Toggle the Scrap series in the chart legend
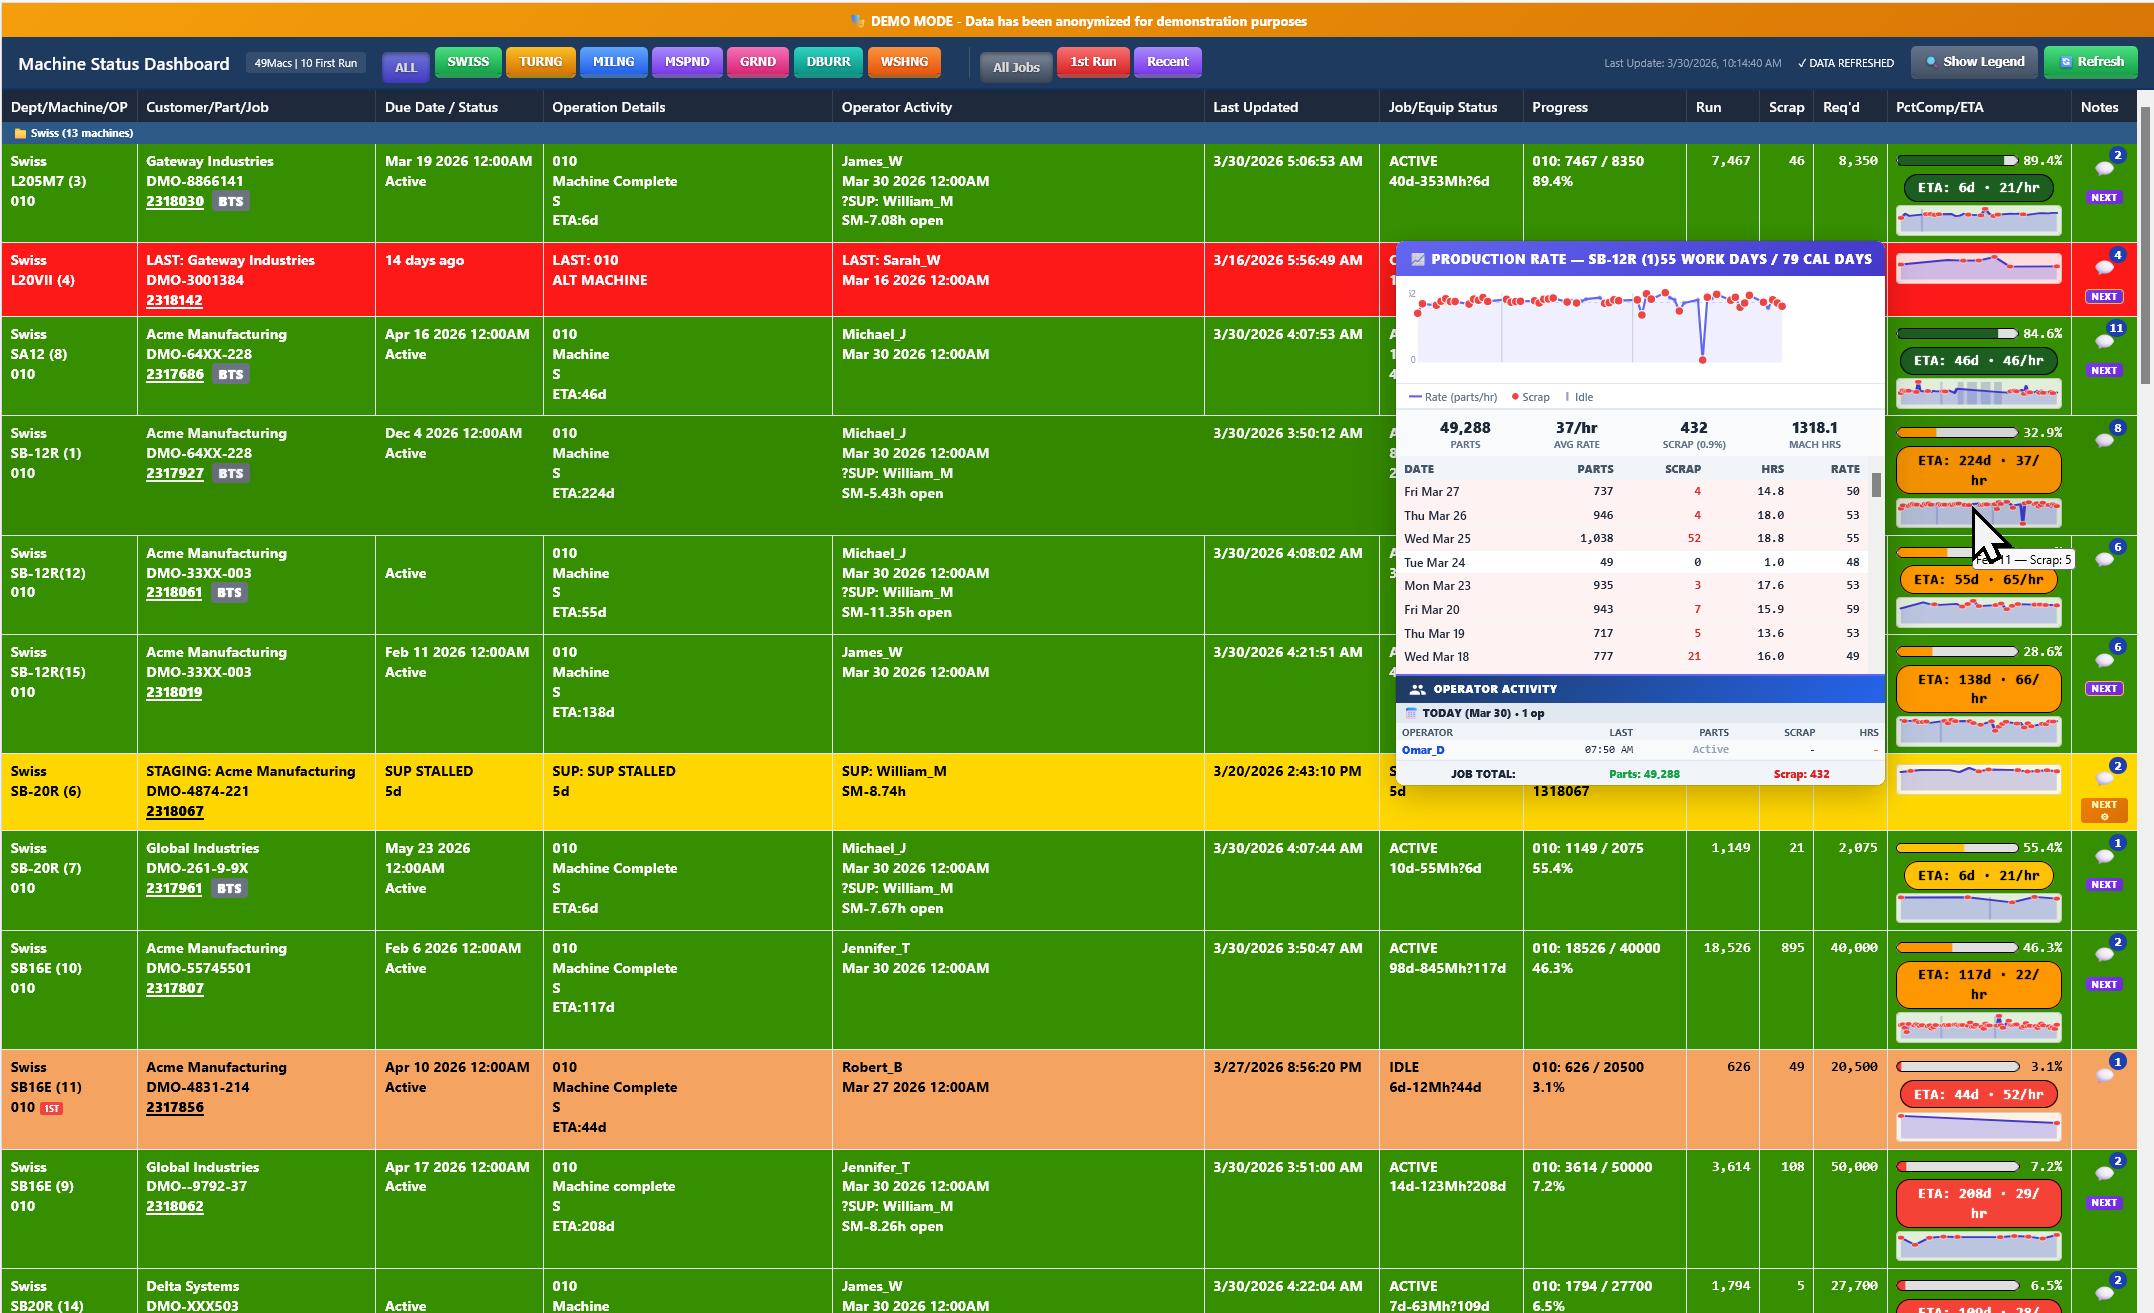 (x=1530, y=397)
